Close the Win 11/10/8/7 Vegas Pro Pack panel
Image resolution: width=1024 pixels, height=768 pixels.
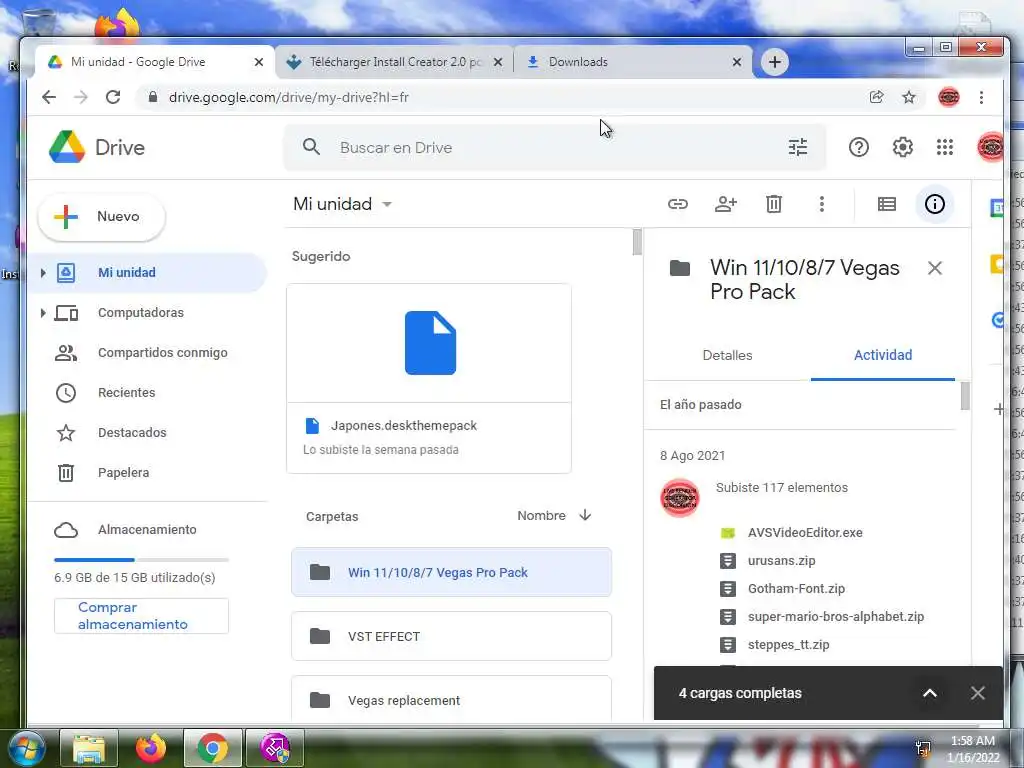(935, 268)
